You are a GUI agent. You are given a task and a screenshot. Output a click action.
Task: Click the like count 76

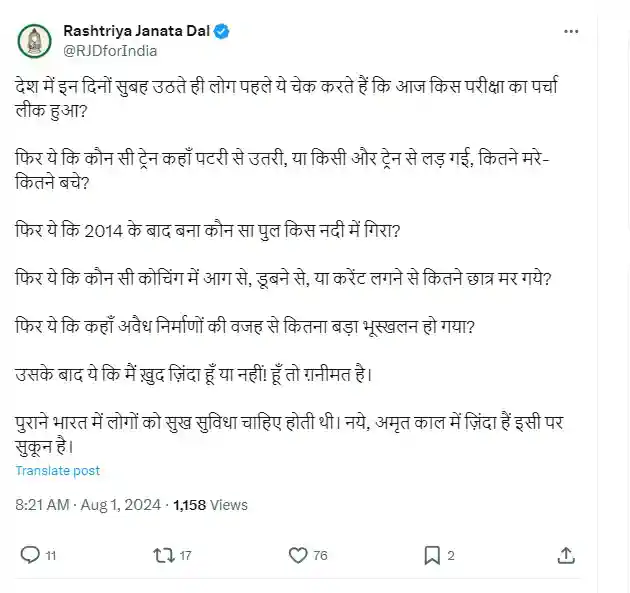pyautogui.click(x=319, y=555)
